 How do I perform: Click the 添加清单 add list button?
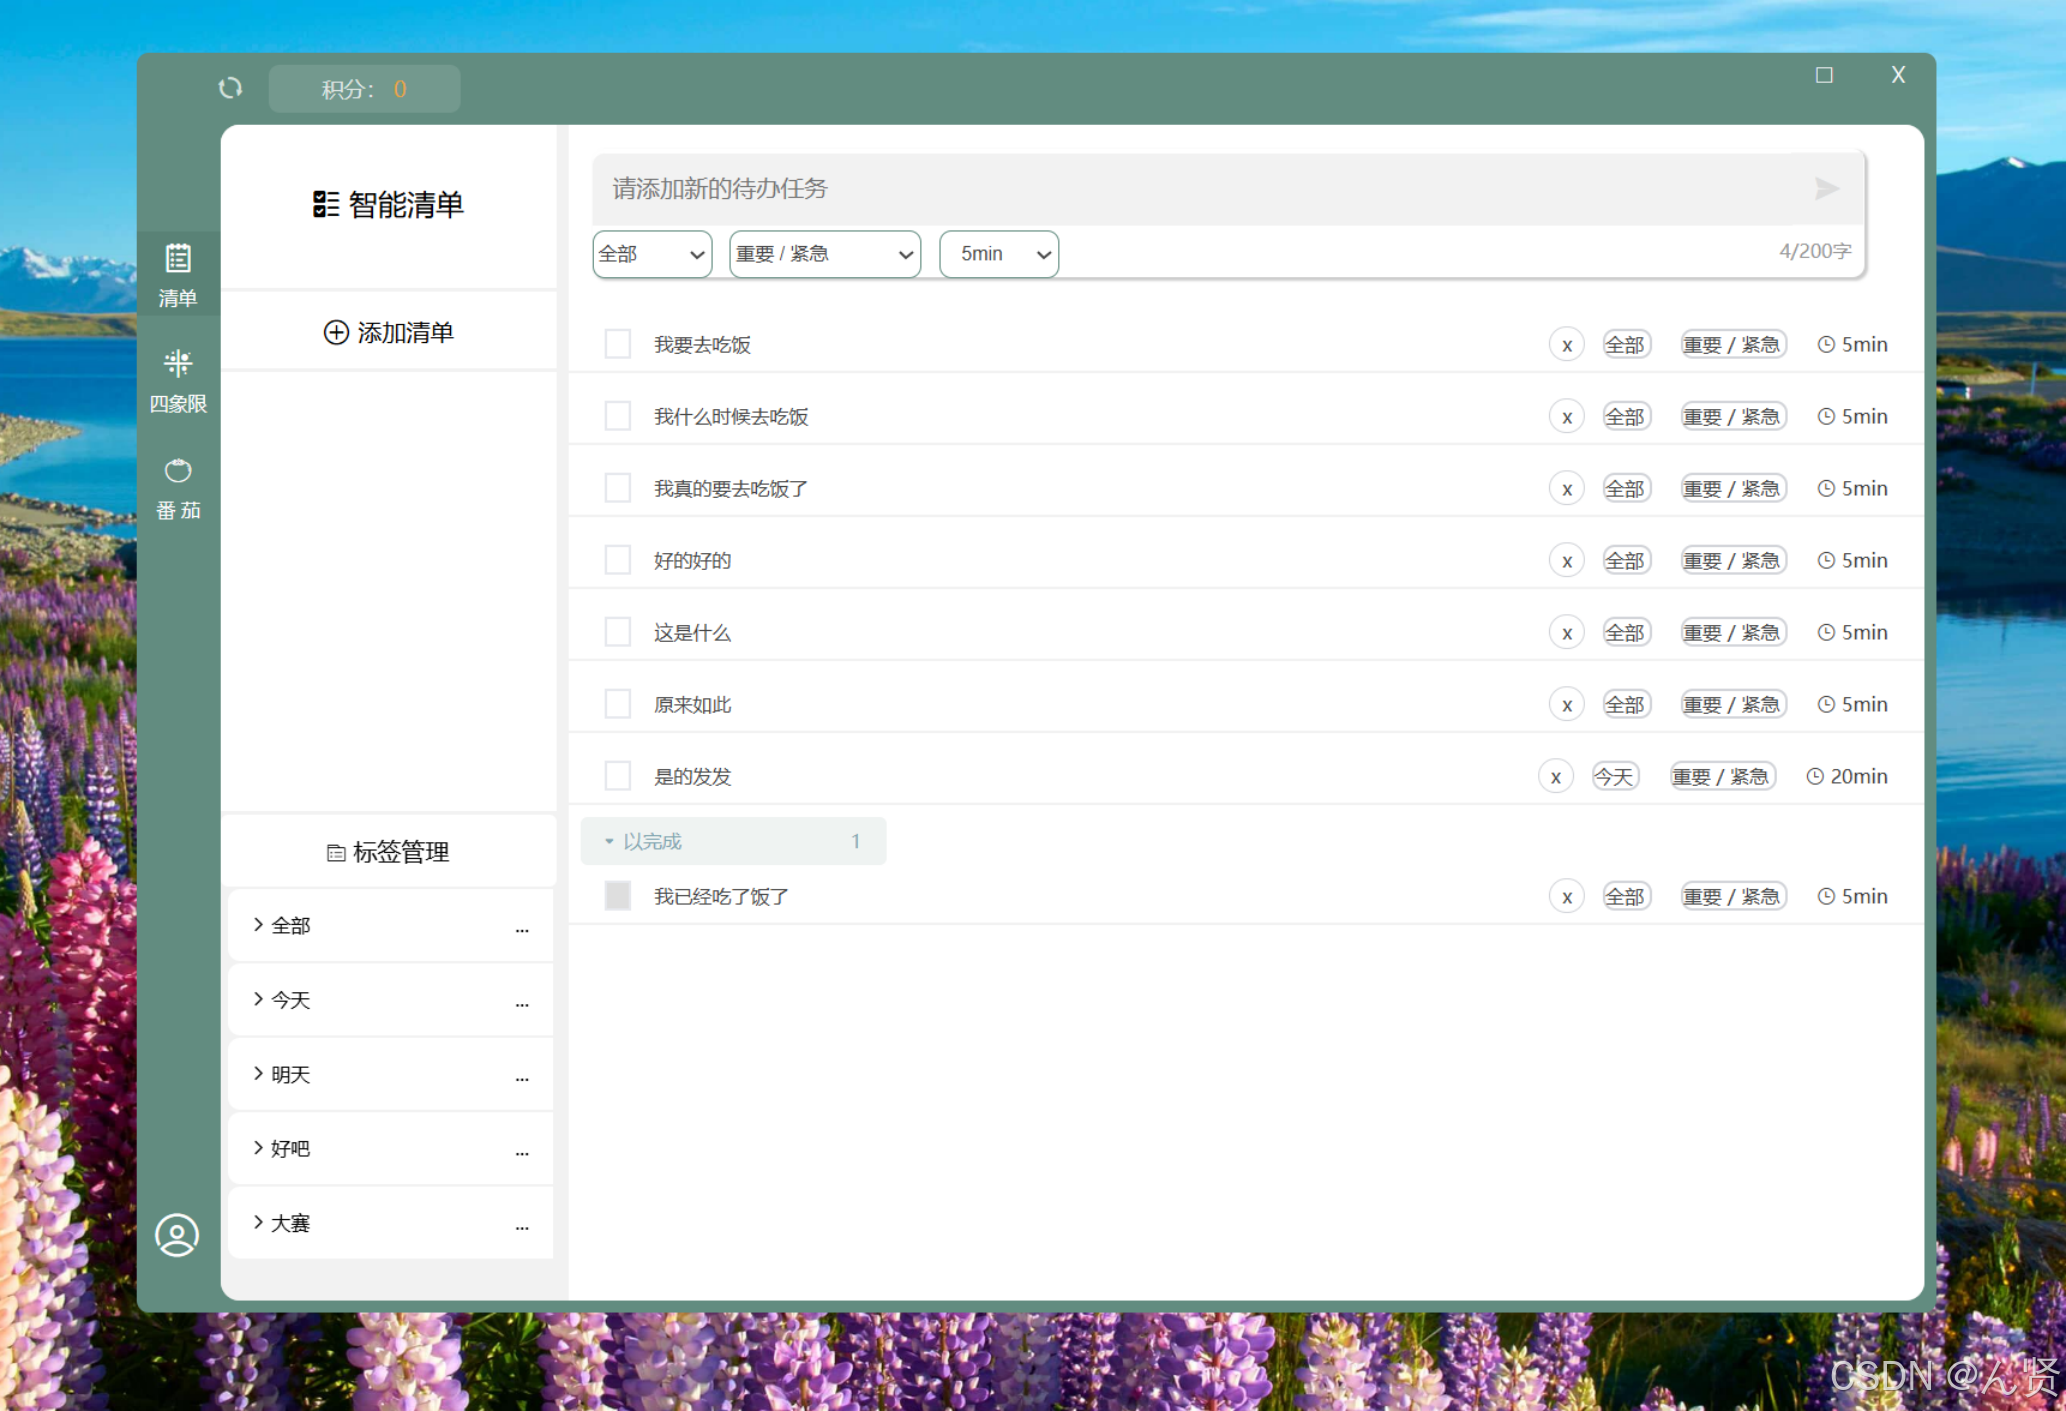tap(389, 332)
